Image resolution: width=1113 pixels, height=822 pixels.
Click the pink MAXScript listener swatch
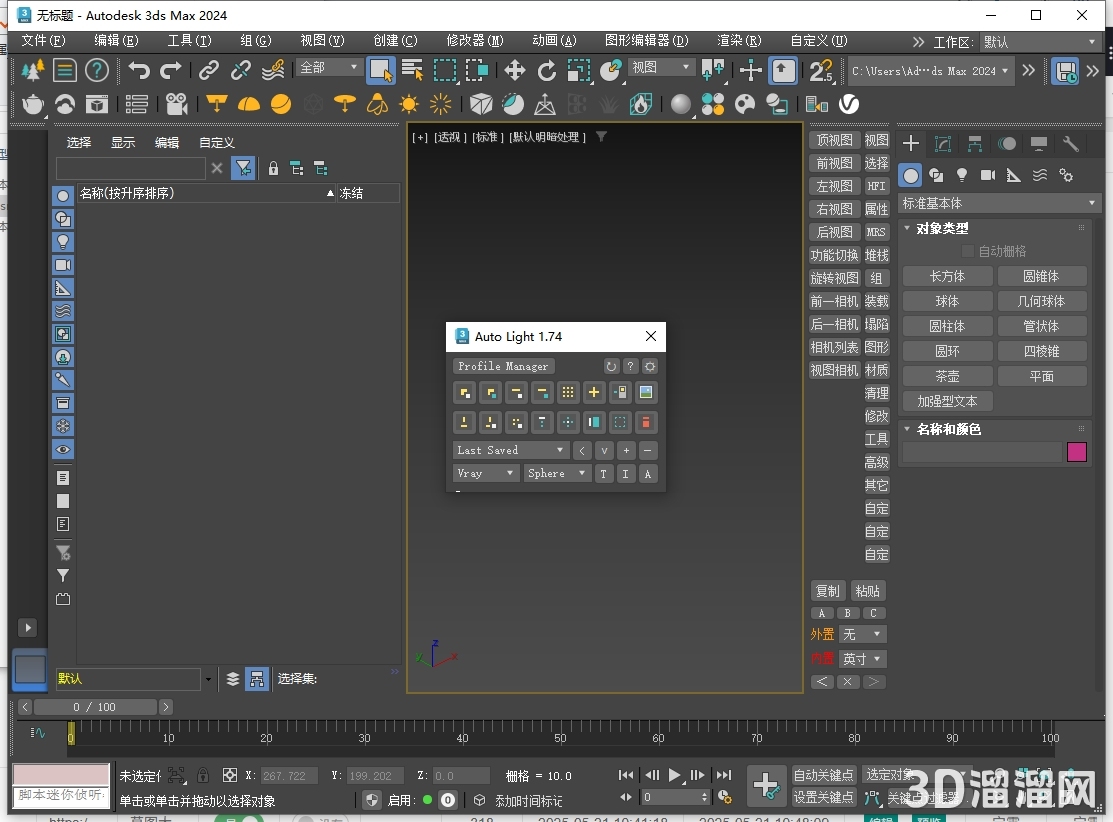(x=61, y=774)
